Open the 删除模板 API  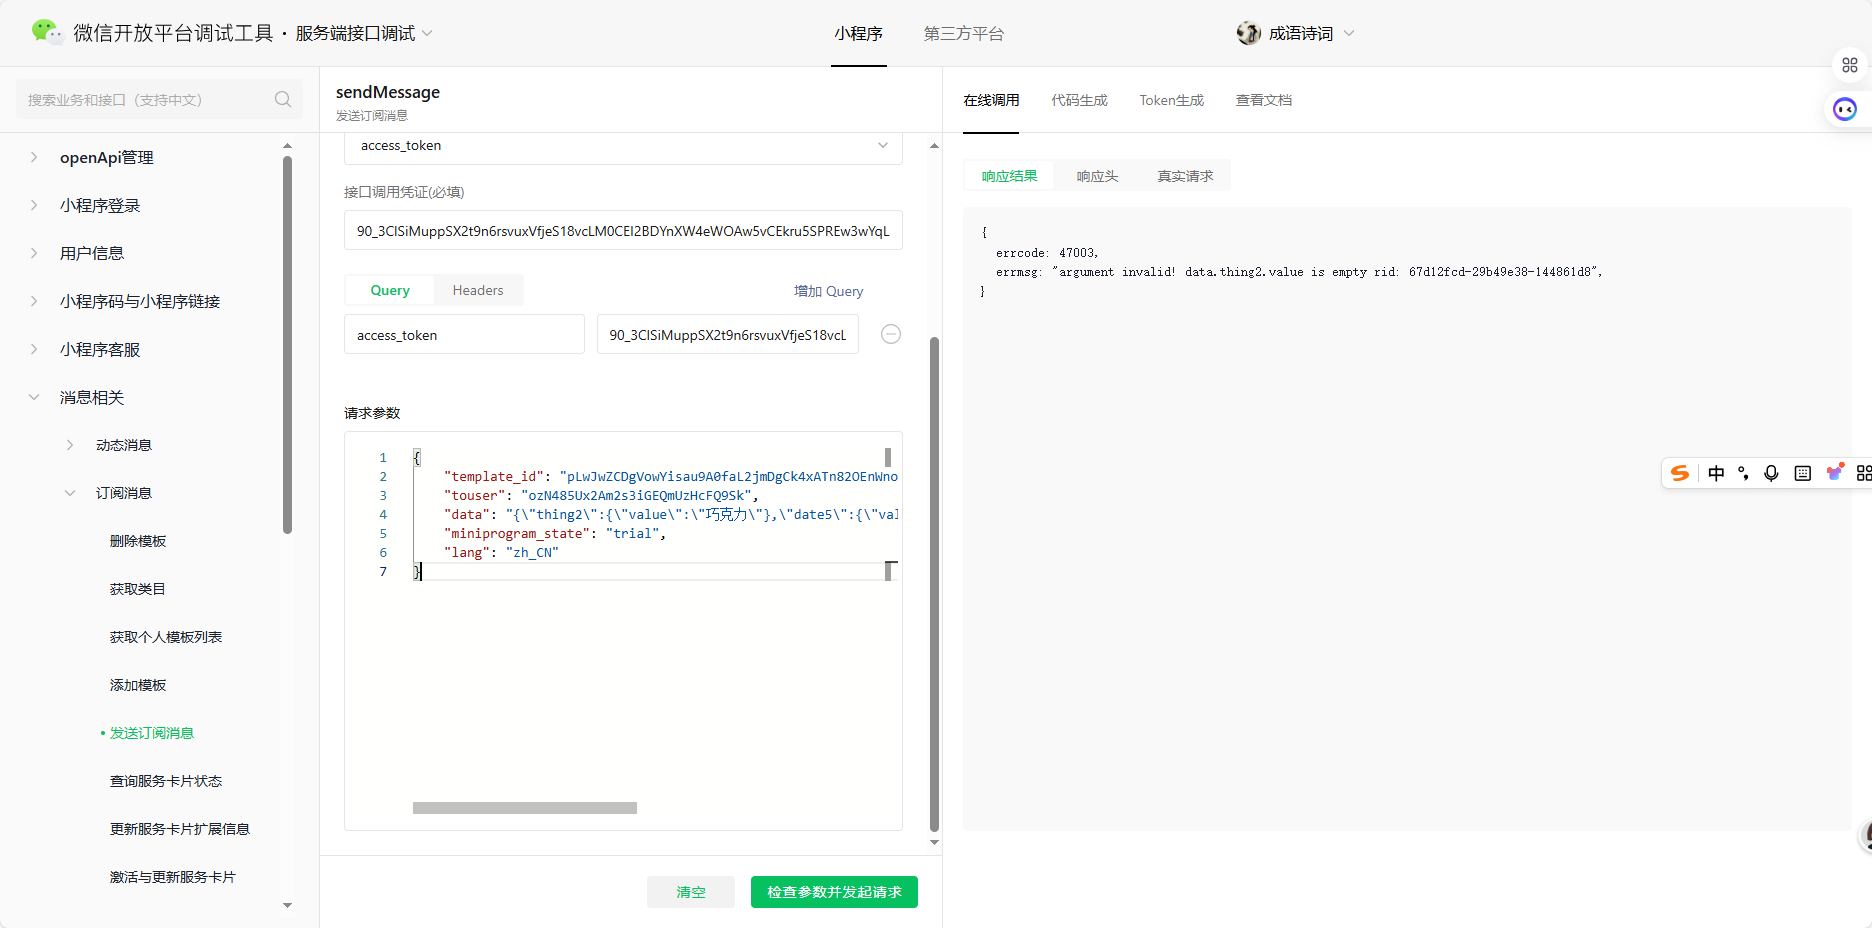coord(138,541)
